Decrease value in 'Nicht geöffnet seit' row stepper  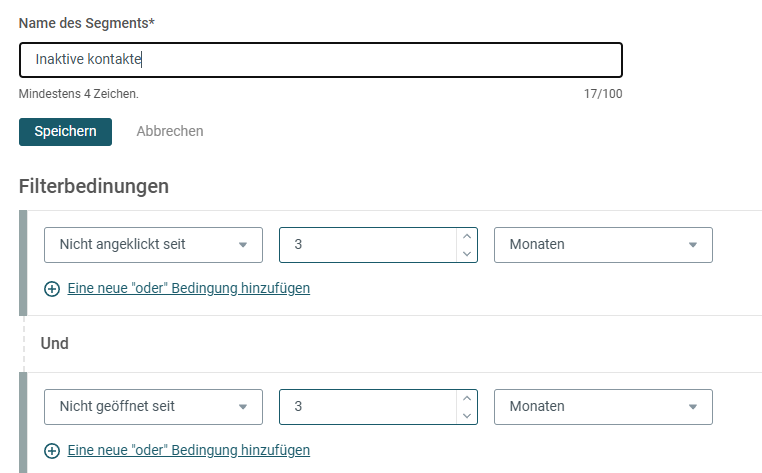[467, 416]
